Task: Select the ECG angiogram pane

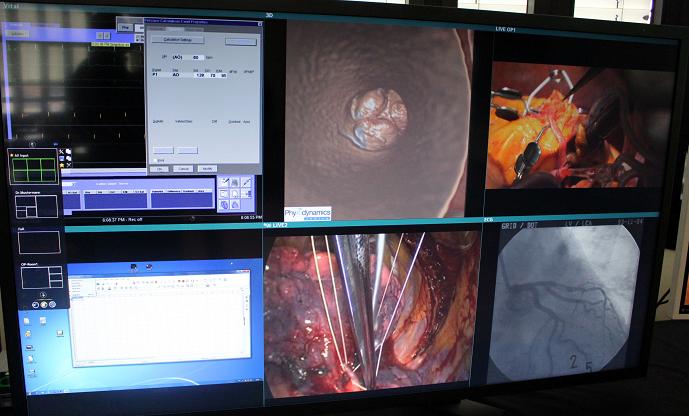Action: [x=565, y=302]
